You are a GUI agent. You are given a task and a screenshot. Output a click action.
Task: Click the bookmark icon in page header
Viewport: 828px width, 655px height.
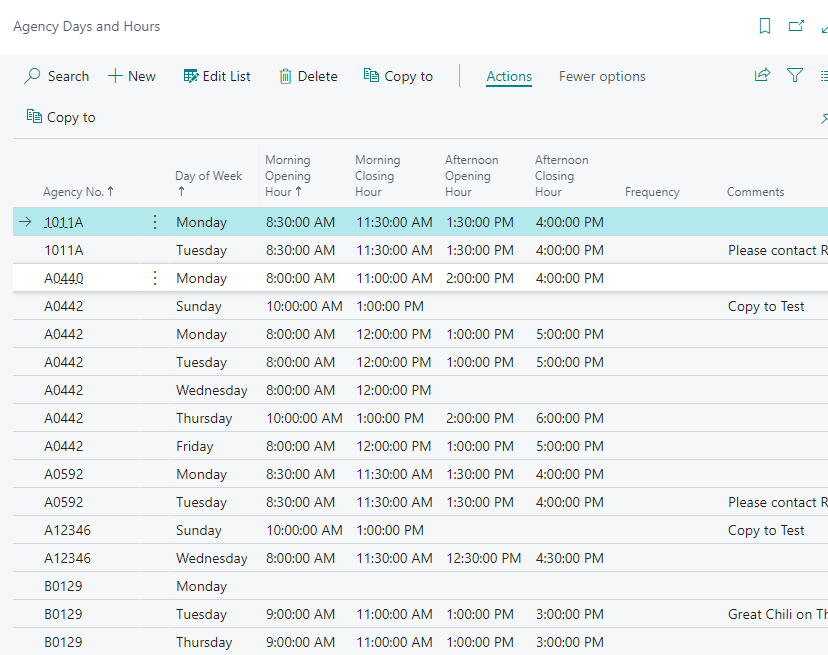765,27
